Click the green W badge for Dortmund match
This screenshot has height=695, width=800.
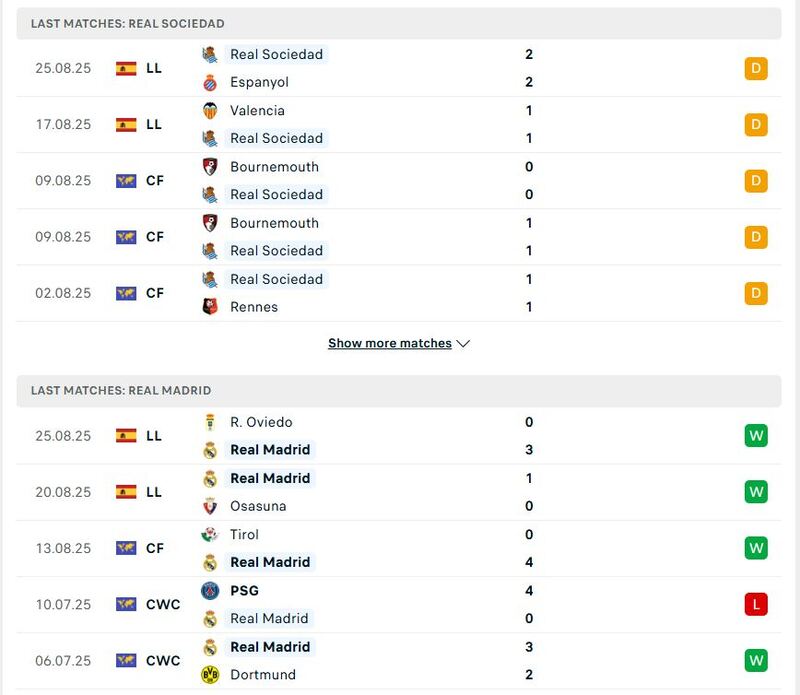click(x=756, y=660)
